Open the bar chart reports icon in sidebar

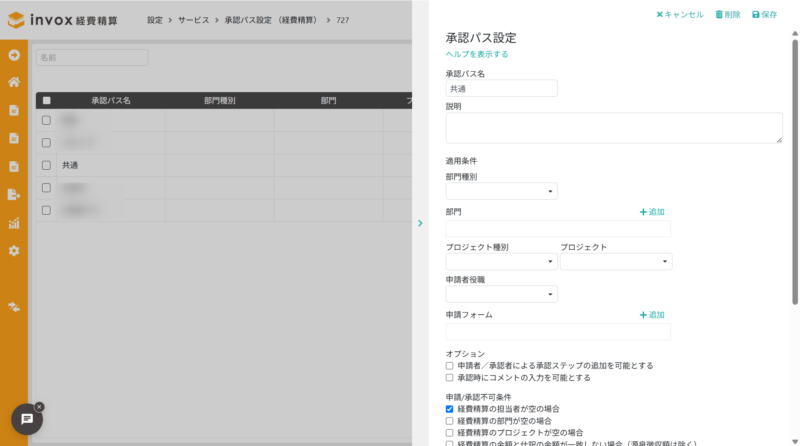click(14, 223)
